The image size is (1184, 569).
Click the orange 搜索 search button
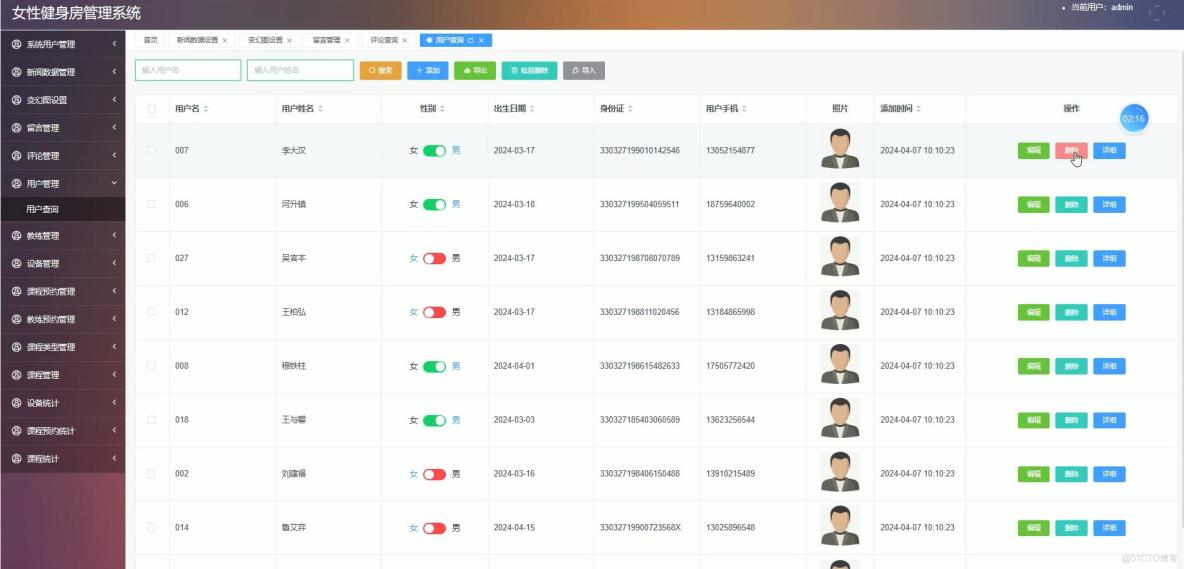tap(381, 70)
